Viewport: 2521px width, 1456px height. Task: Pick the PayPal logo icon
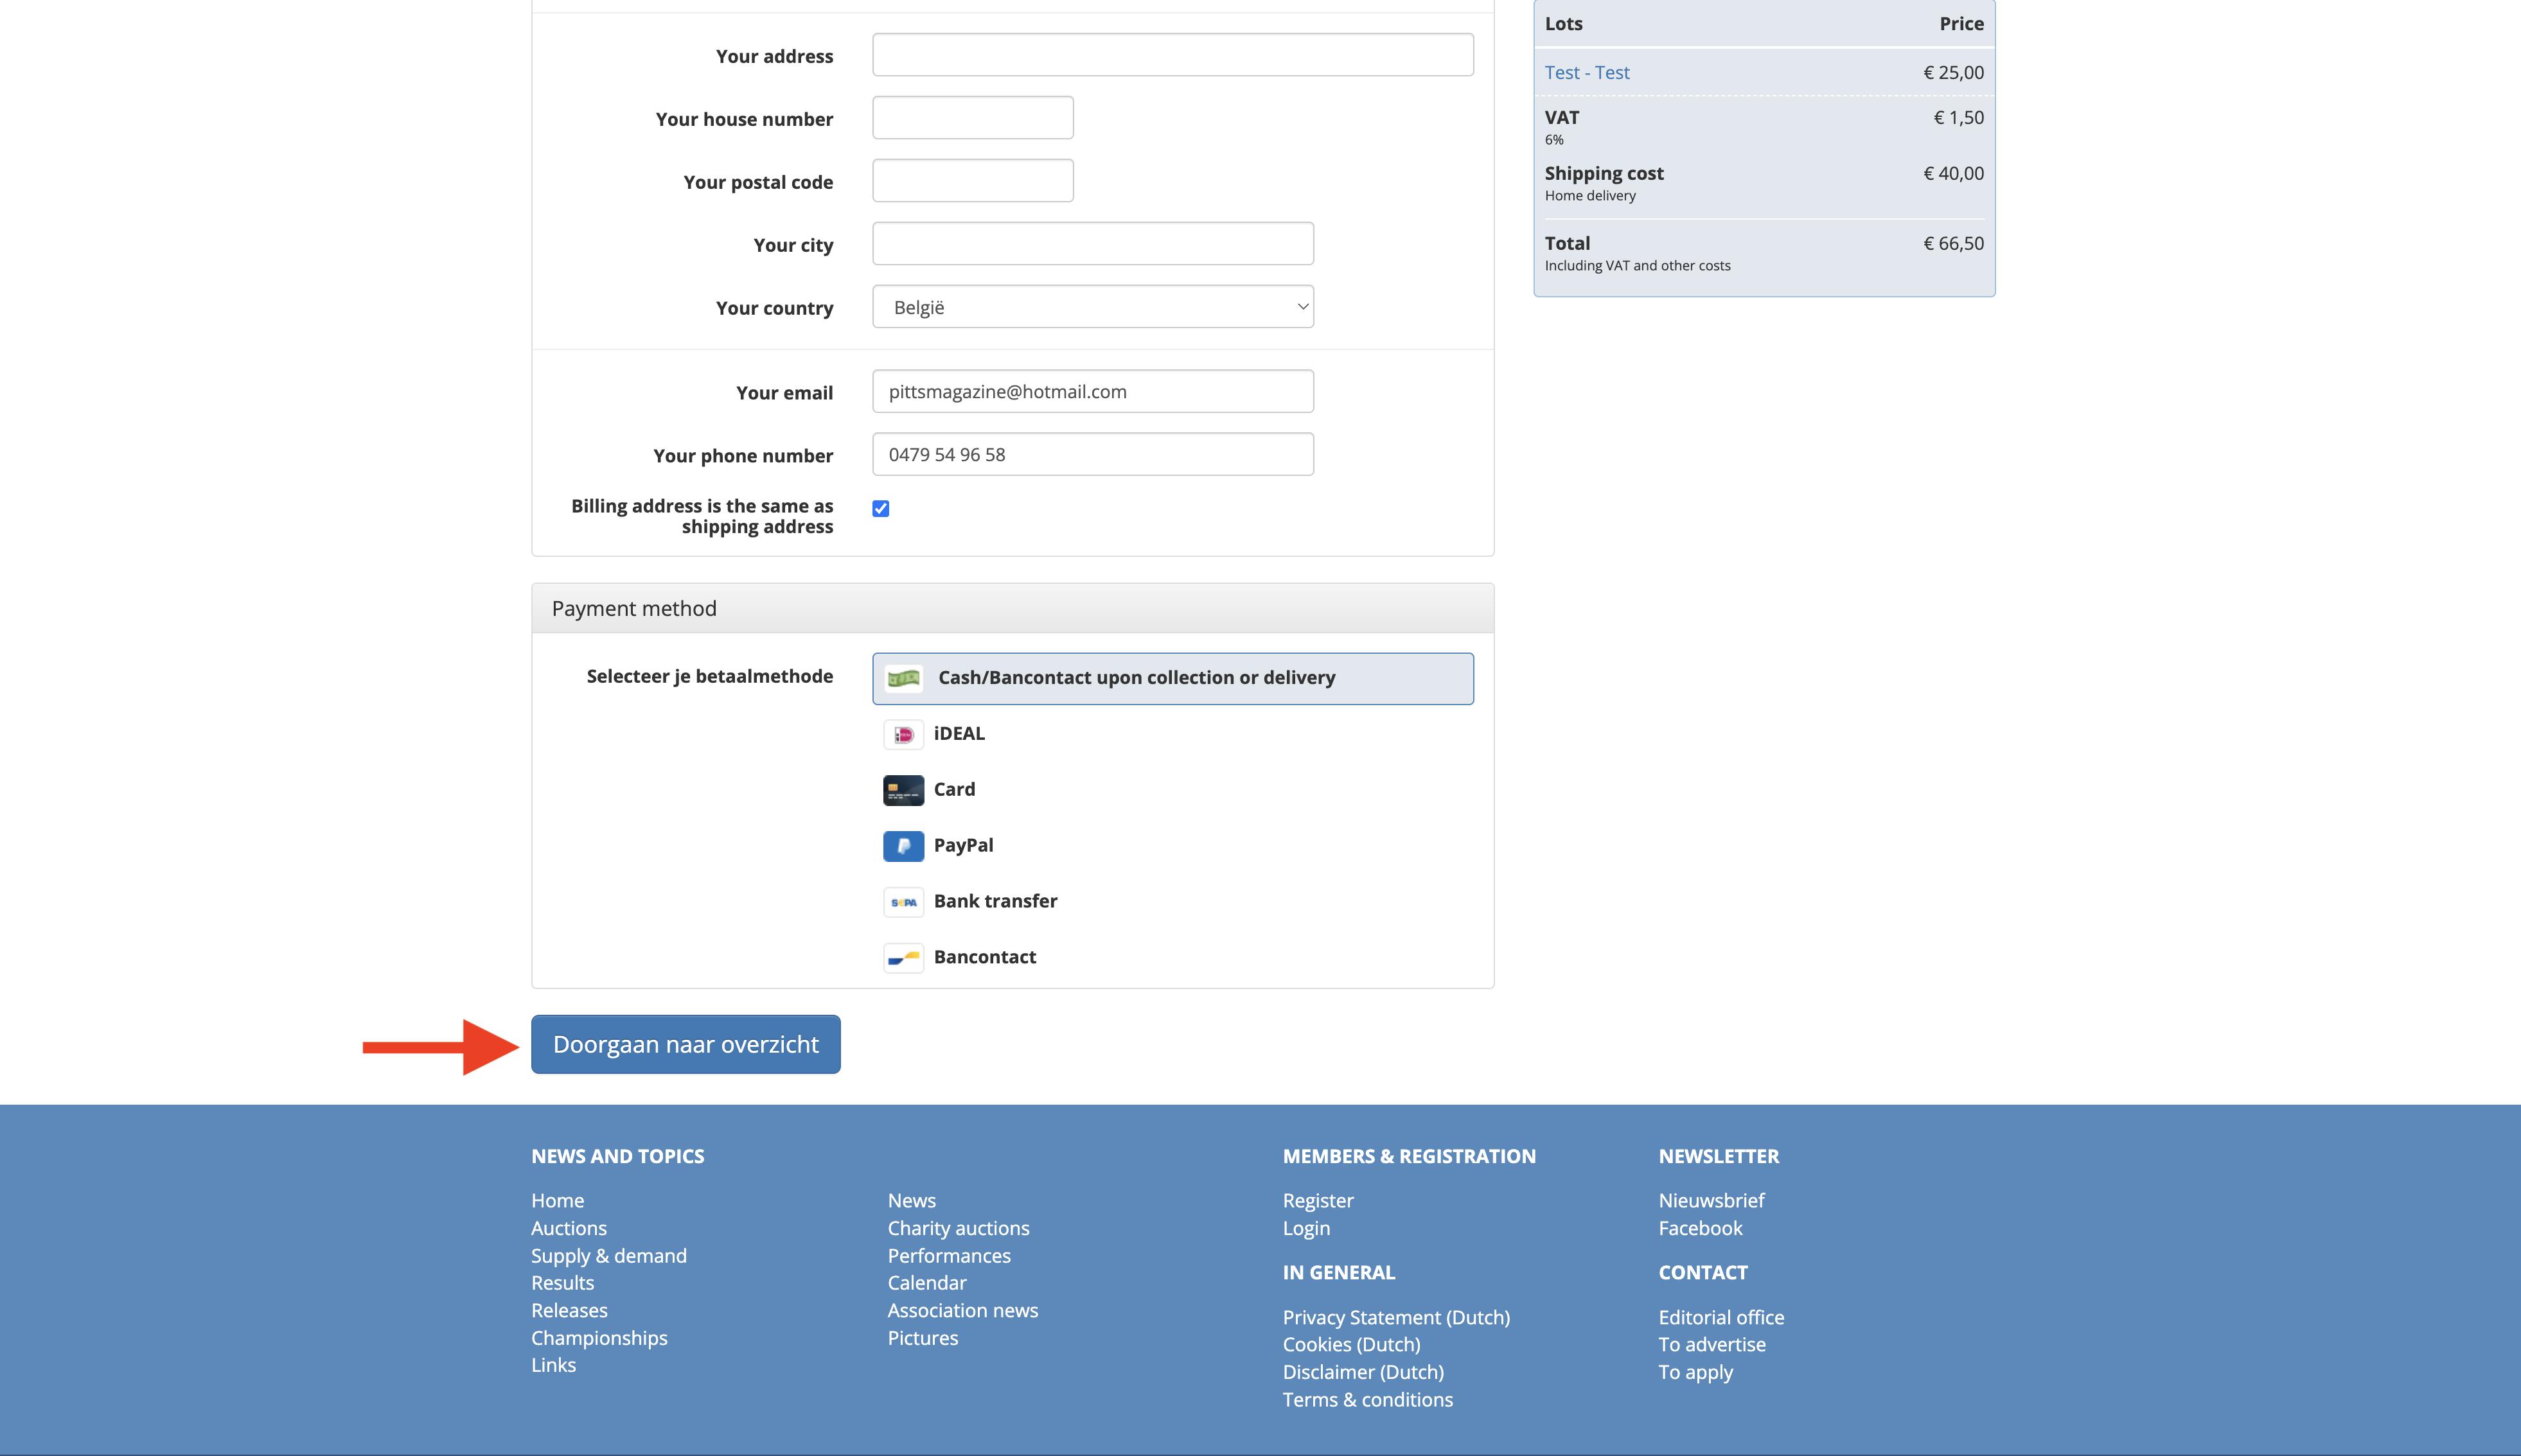coord(903,847)
